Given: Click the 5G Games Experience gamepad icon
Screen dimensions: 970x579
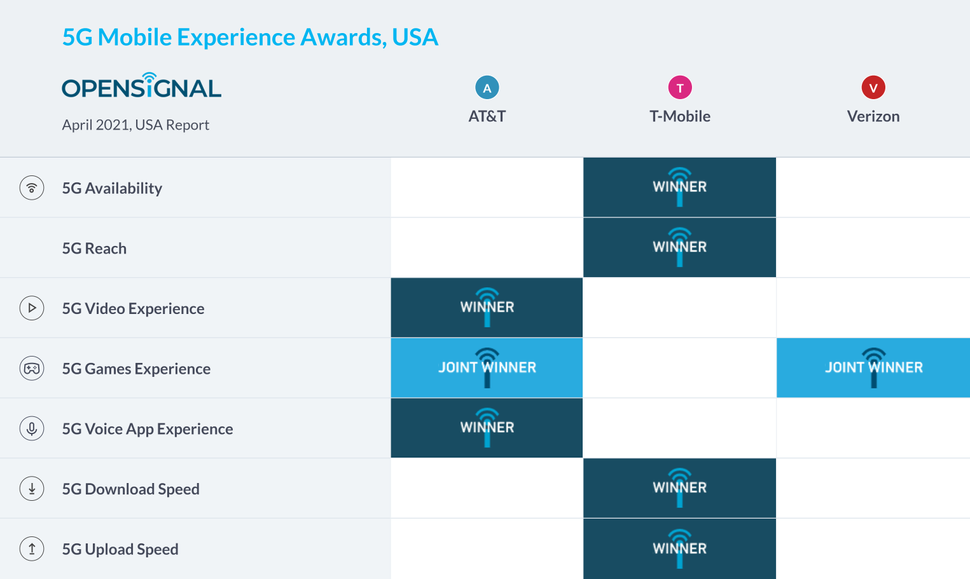Looking at the screenshot, I should 32,368.
